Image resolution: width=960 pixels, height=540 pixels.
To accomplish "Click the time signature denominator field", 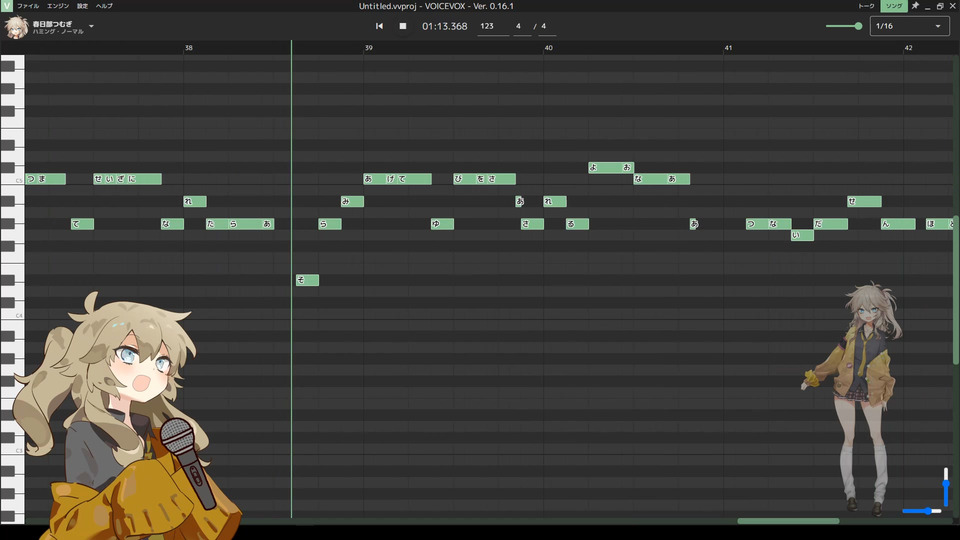I will tap(547, 26).
